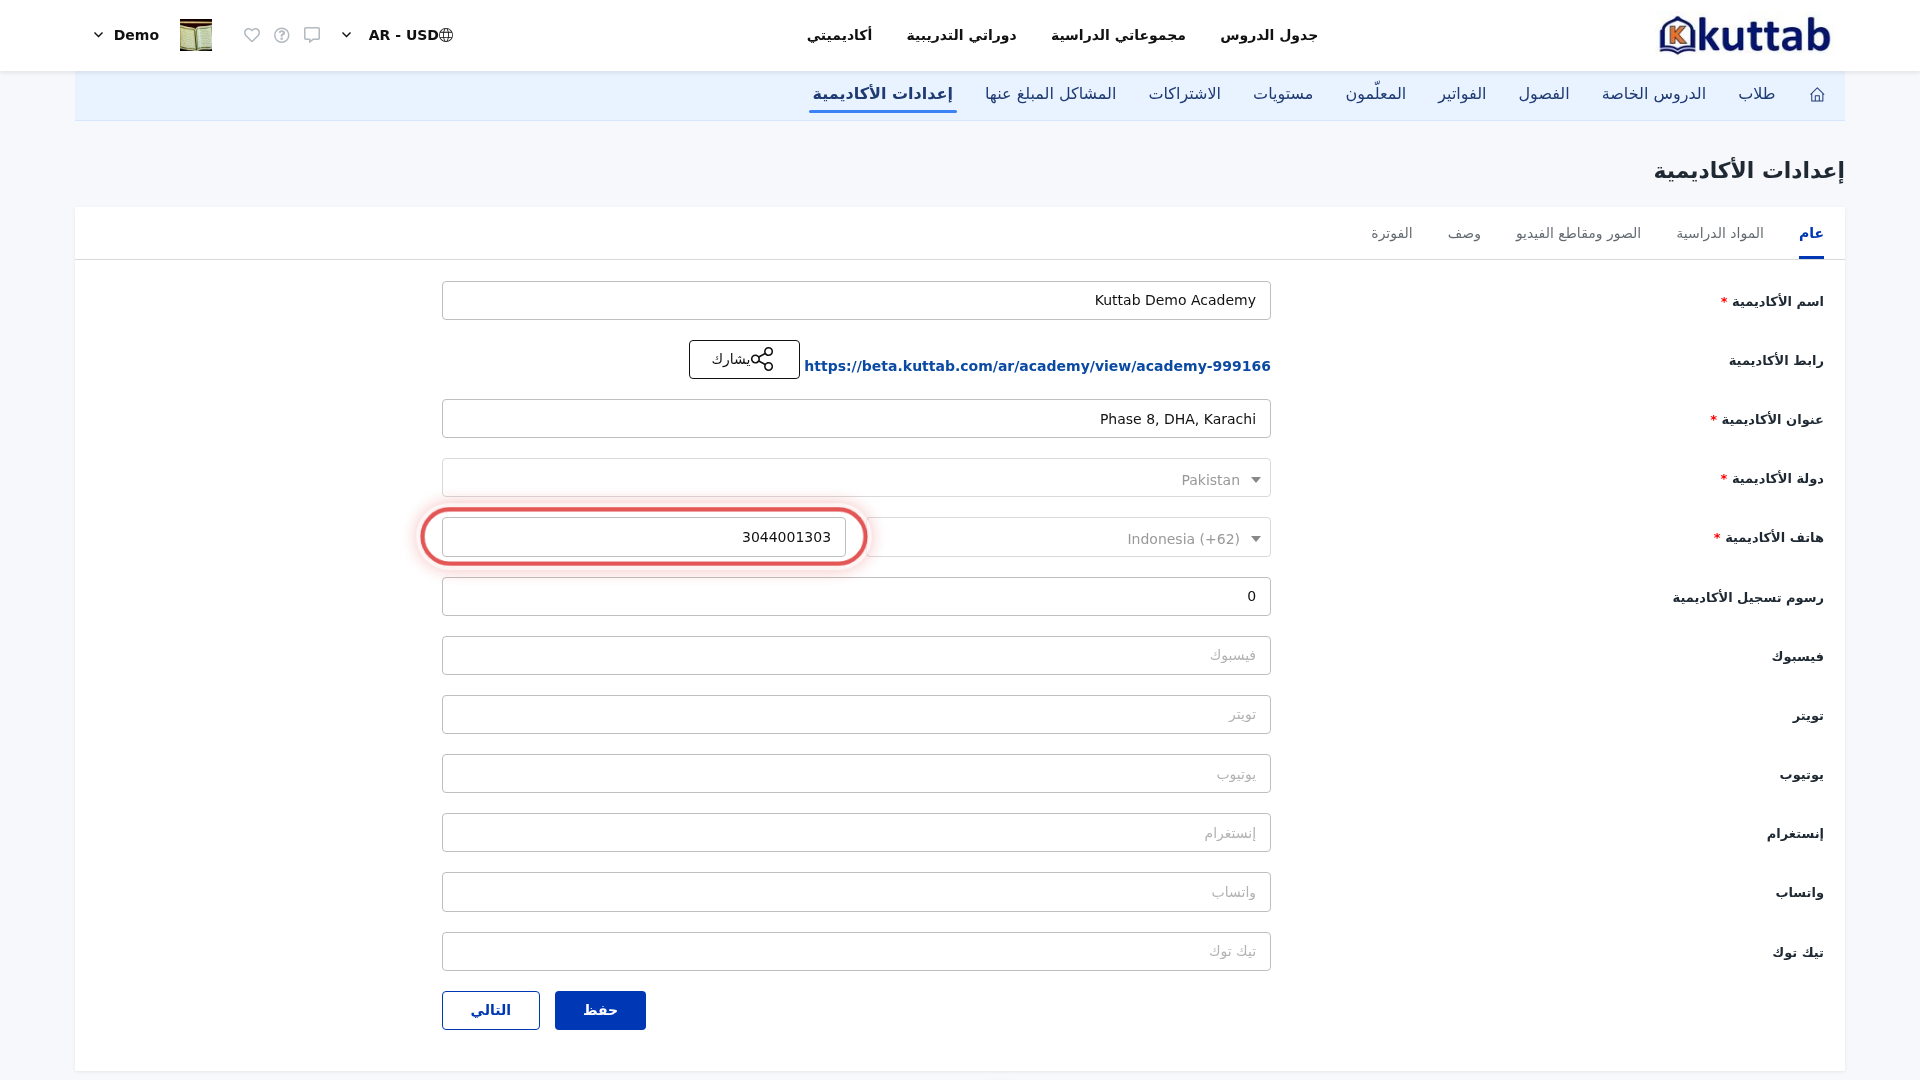Click the التالي next button

491,1011
